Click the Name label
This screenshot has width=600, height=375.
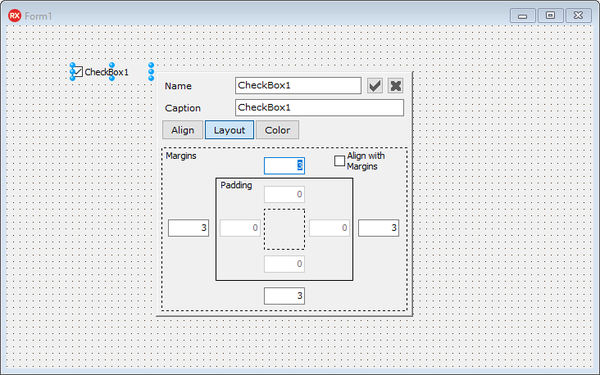pos(178,86)
